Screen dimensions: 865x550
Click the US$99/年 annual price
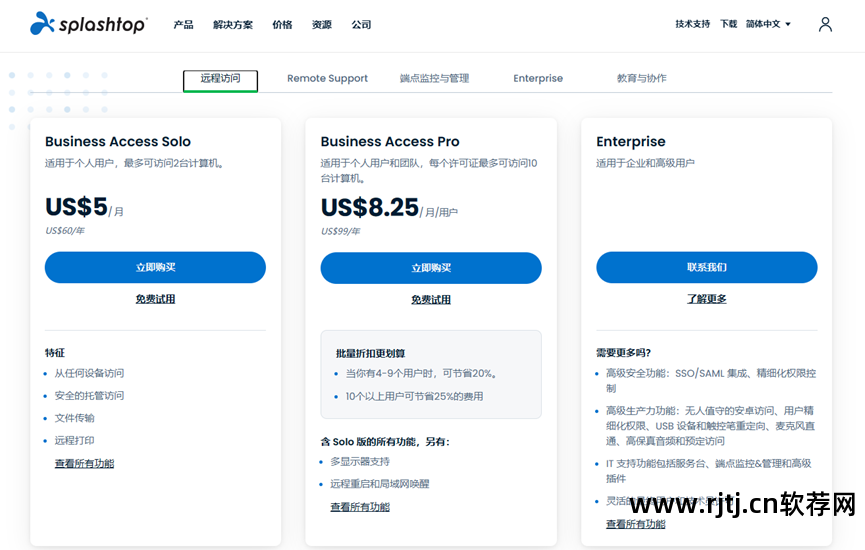point(340,231)
